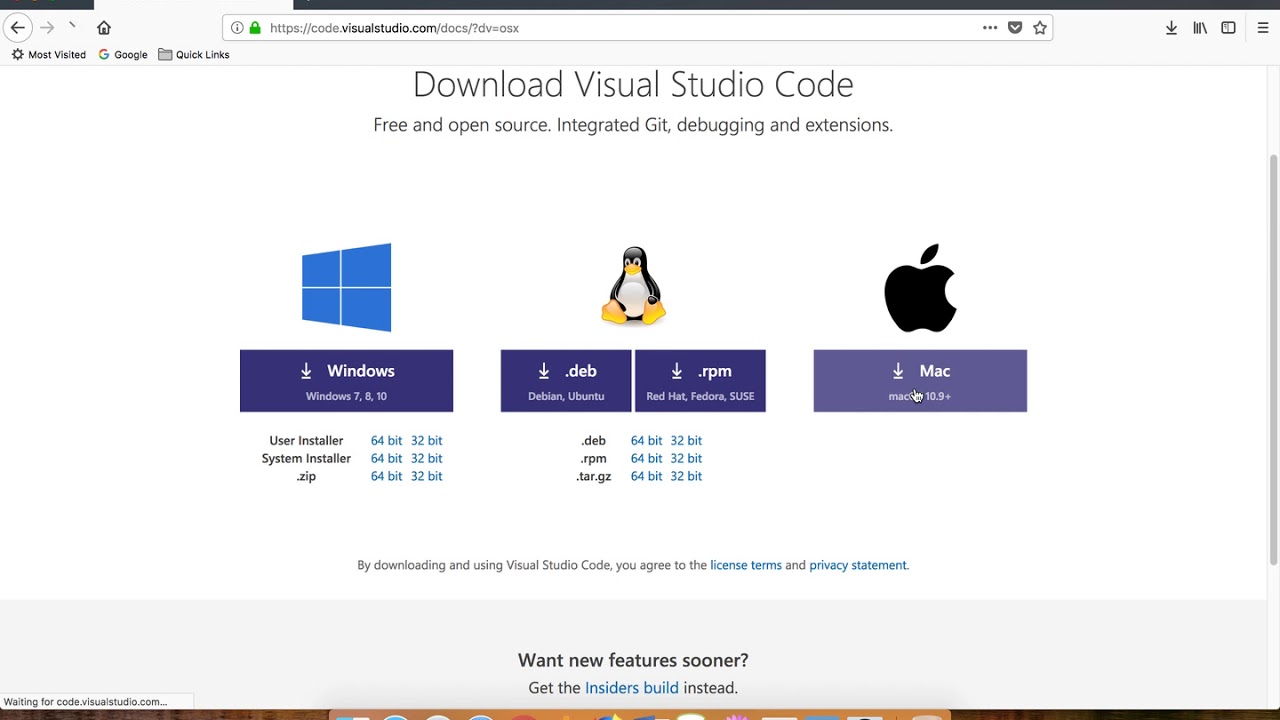This screenshot has width=1280, height=720.
Task: Download the .rpm package for Red Hat
Action: 700,381
